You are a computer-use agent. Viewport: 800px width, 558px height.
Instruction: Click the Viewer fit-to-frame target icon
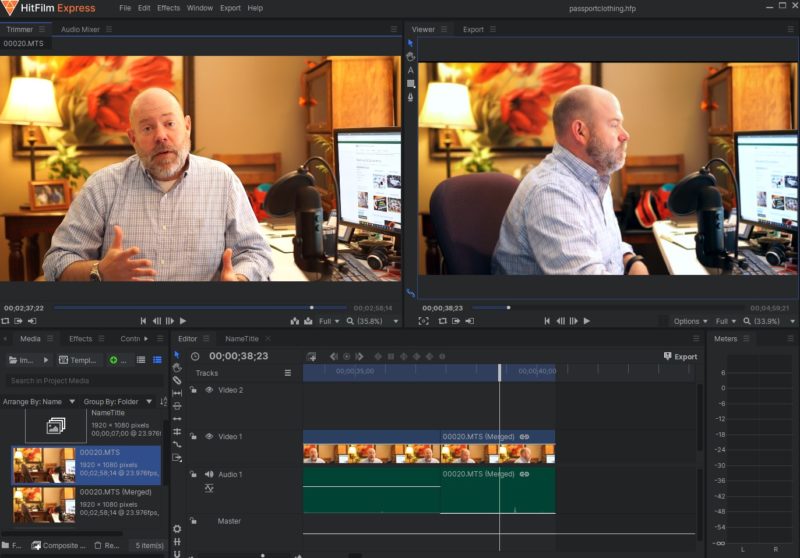click(x=423, y=321)
